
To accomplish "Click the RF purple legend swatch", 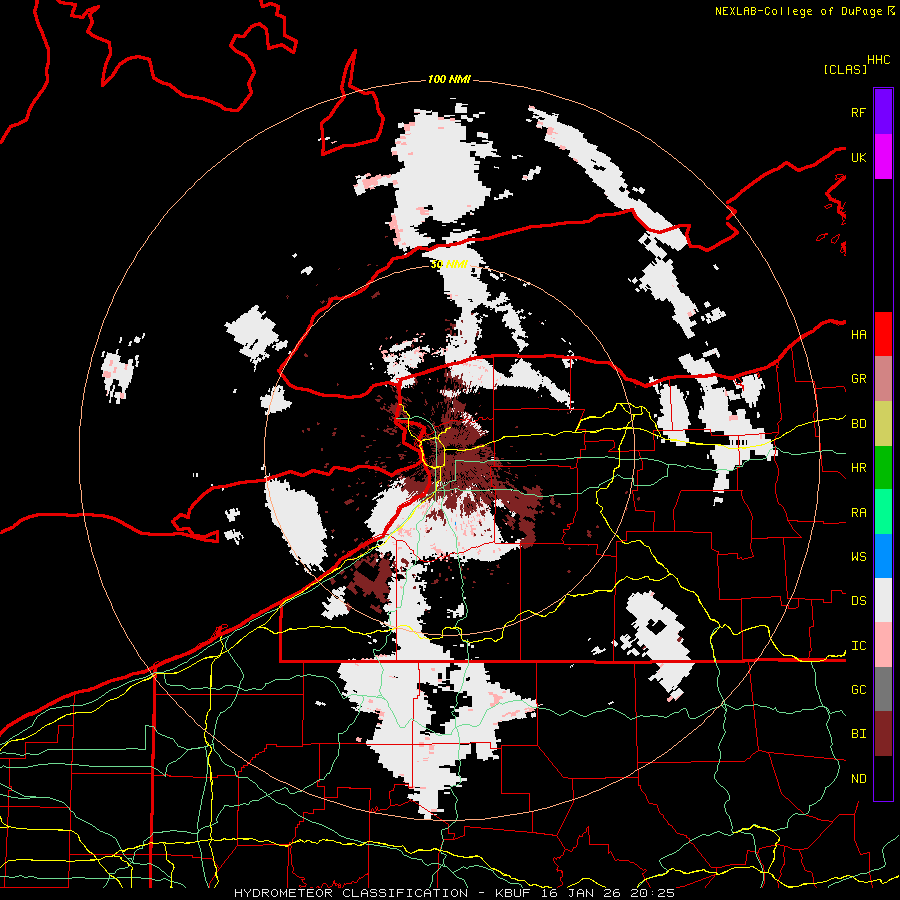I will 883,112.
